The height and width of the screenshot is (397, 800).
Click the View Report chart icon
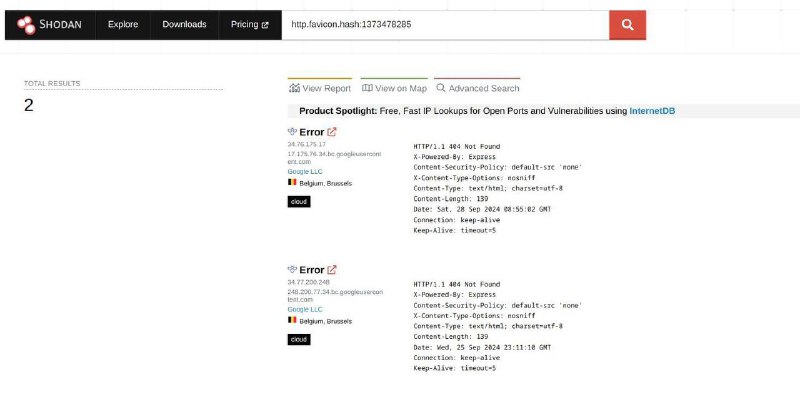[x=294, y=88]
